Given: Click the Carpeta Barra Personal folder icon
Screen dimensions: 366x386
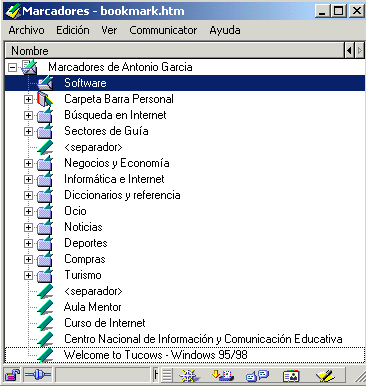Looking at the screenshot, I should (45, 99).
